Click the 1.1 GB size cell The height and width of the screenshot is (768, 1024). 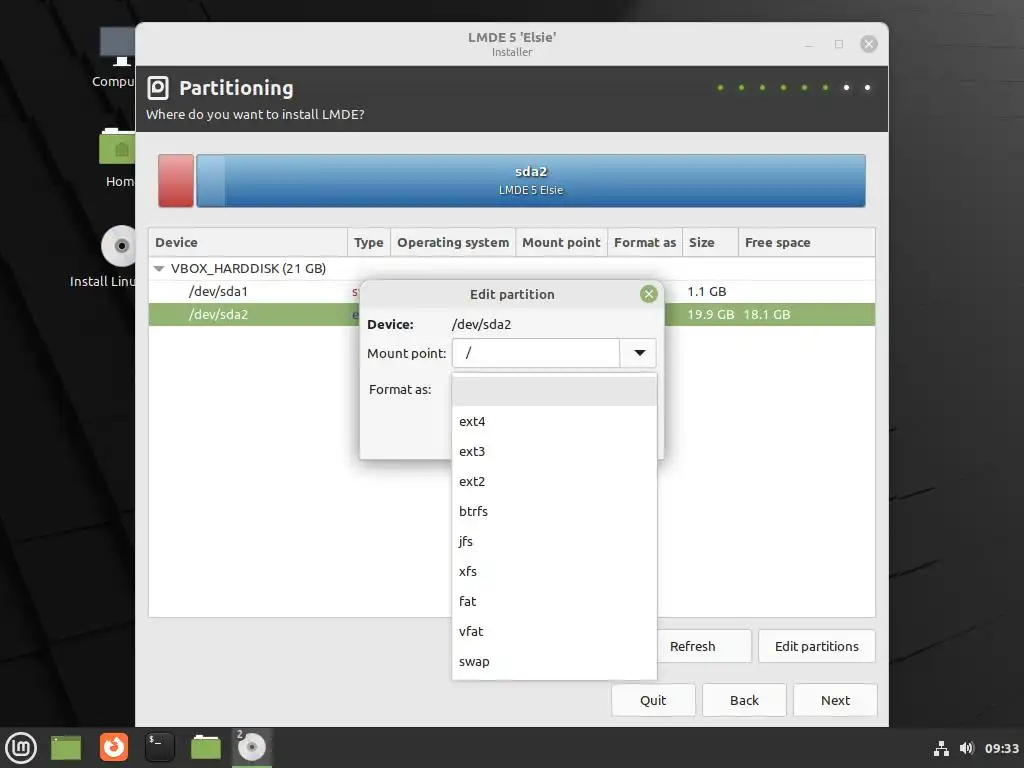(707, 291)
